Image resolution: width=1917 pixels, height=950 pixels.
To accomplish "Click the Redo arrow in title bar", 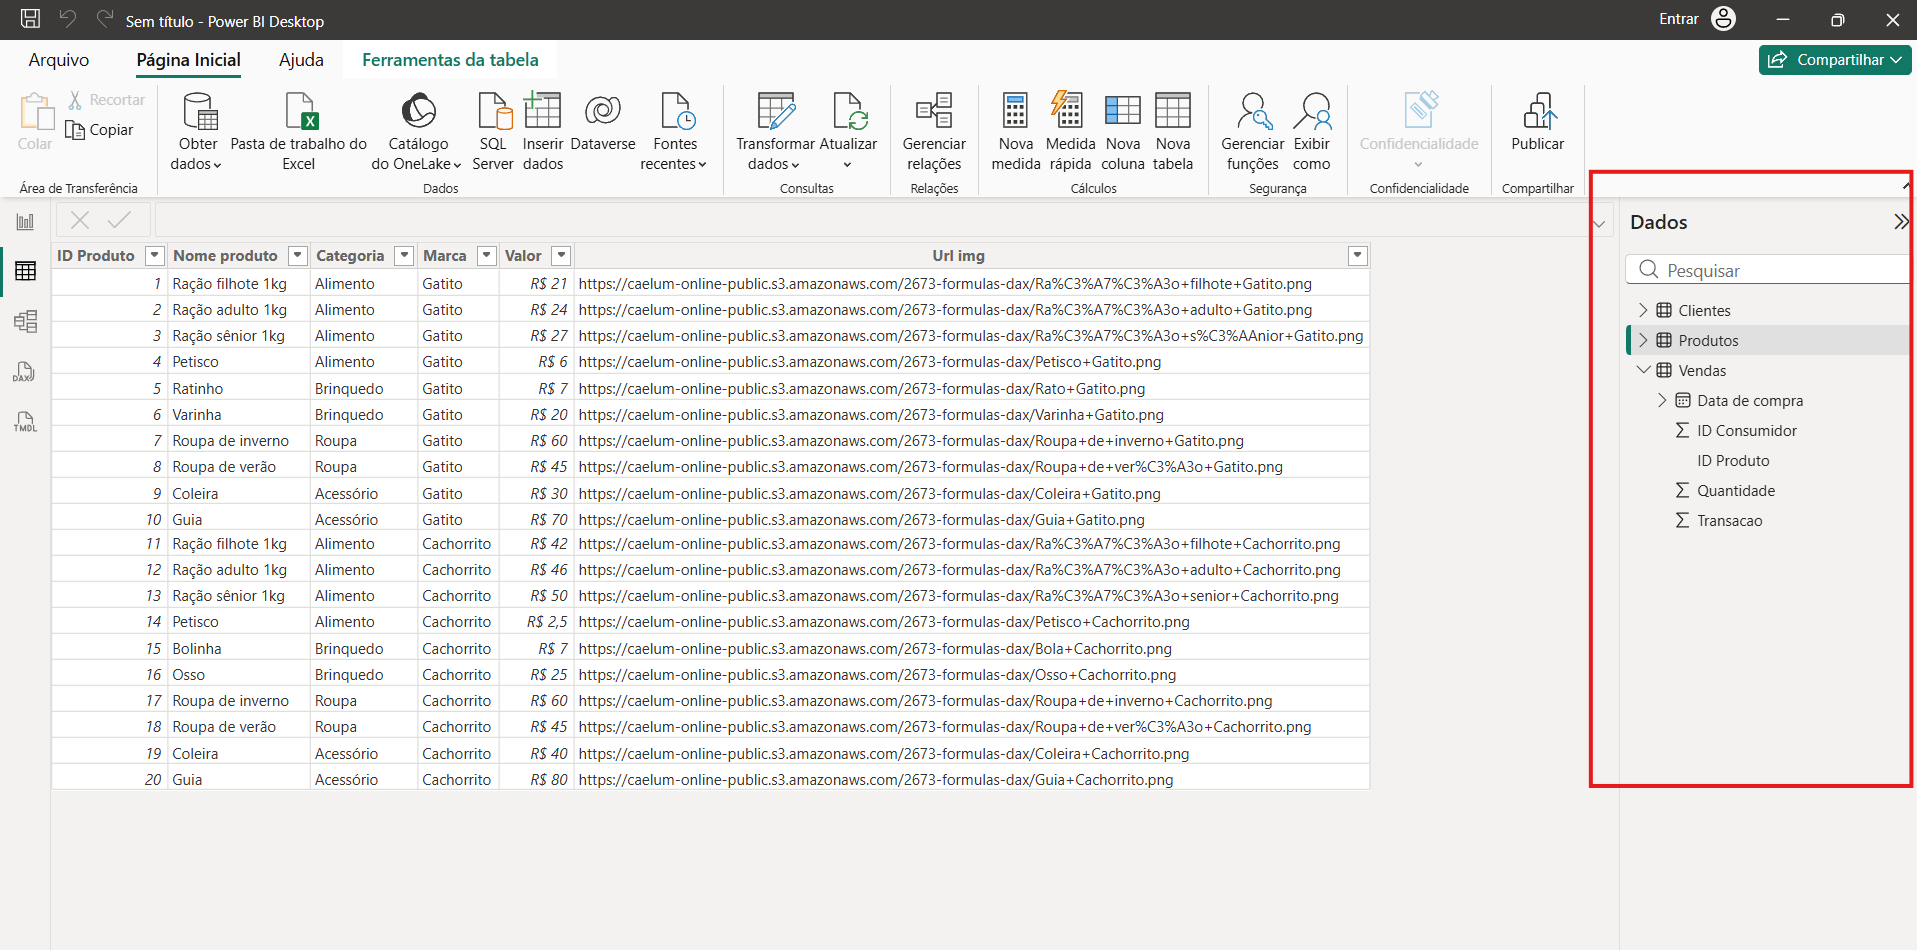I will point(104,19).
